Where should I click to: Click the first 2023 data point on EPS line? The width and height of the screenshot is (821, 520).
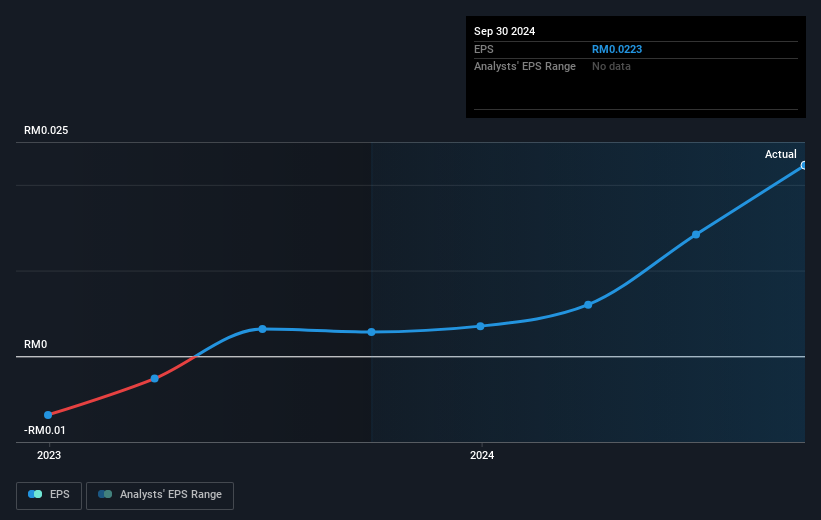tap(48, 415)
